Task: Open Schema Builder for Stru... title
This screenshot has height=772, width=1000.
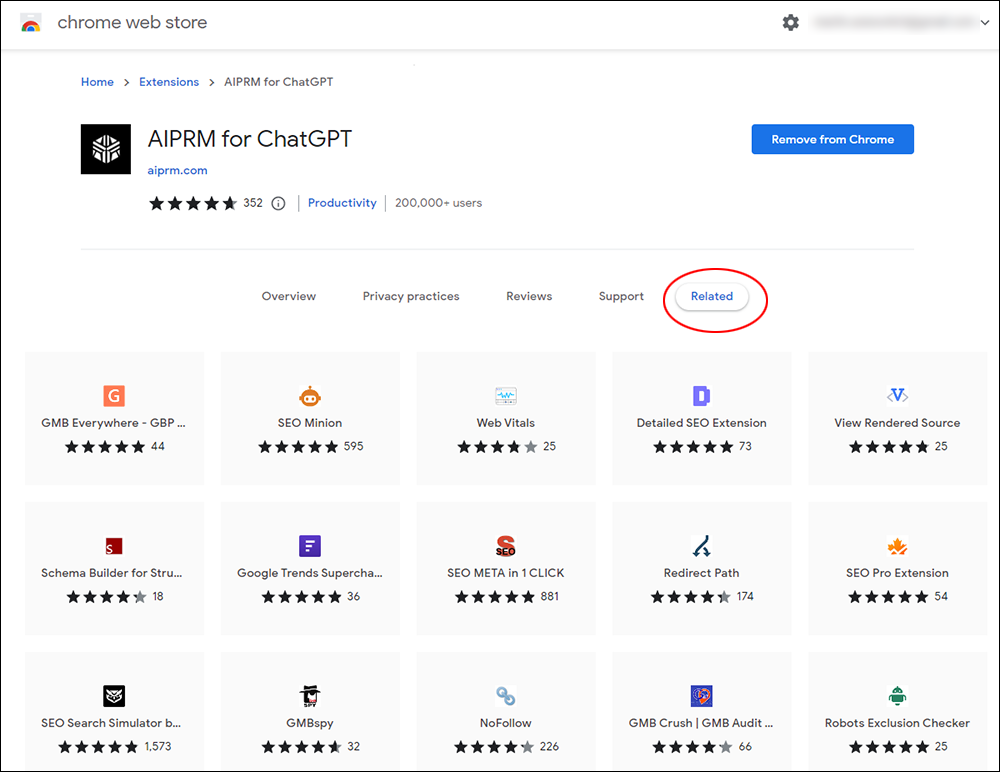Action: (112, 573)
